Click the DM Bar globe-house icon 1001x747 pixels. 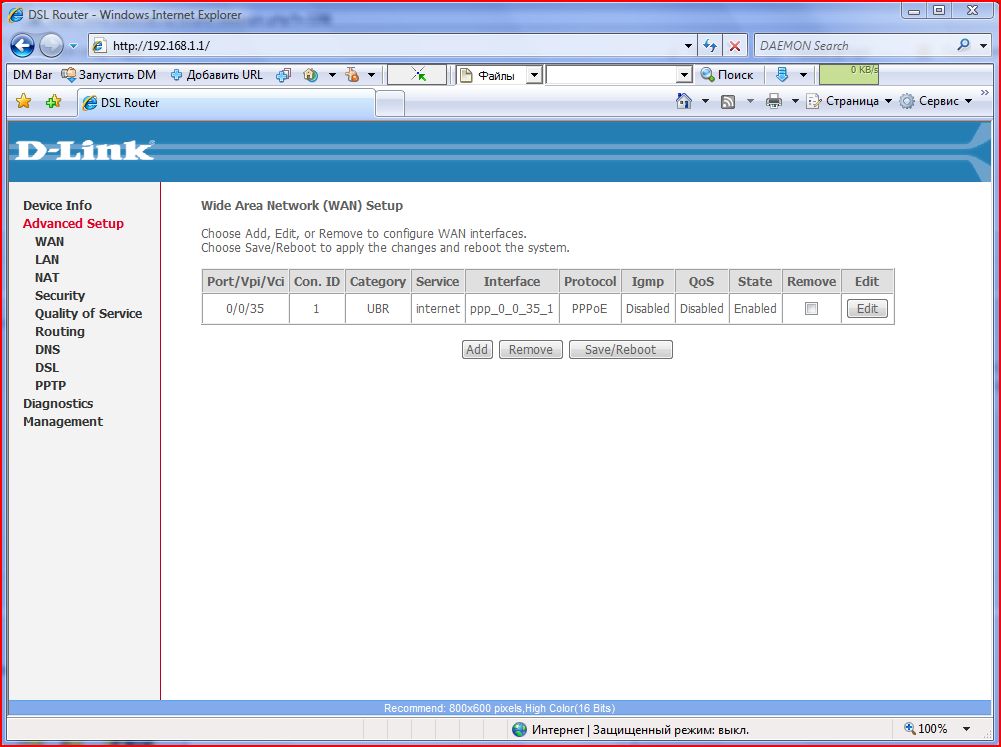click(x=311, y=75)
